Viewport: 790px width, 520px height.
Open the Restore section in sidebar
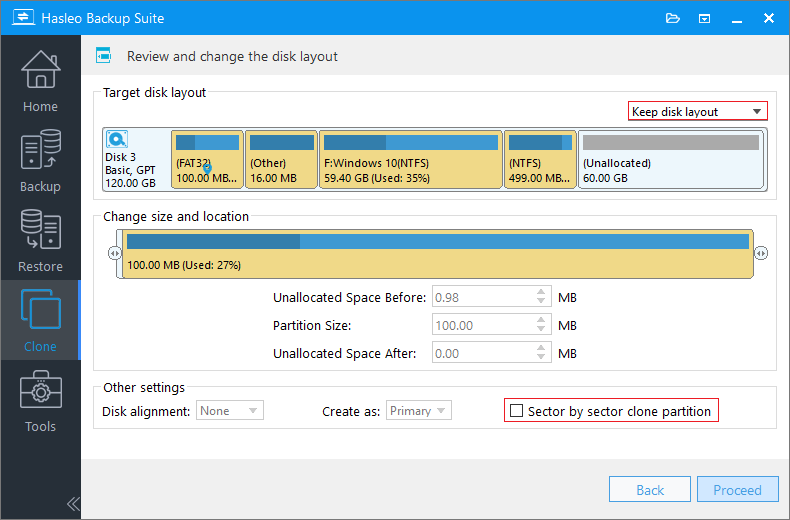point(40,241)
